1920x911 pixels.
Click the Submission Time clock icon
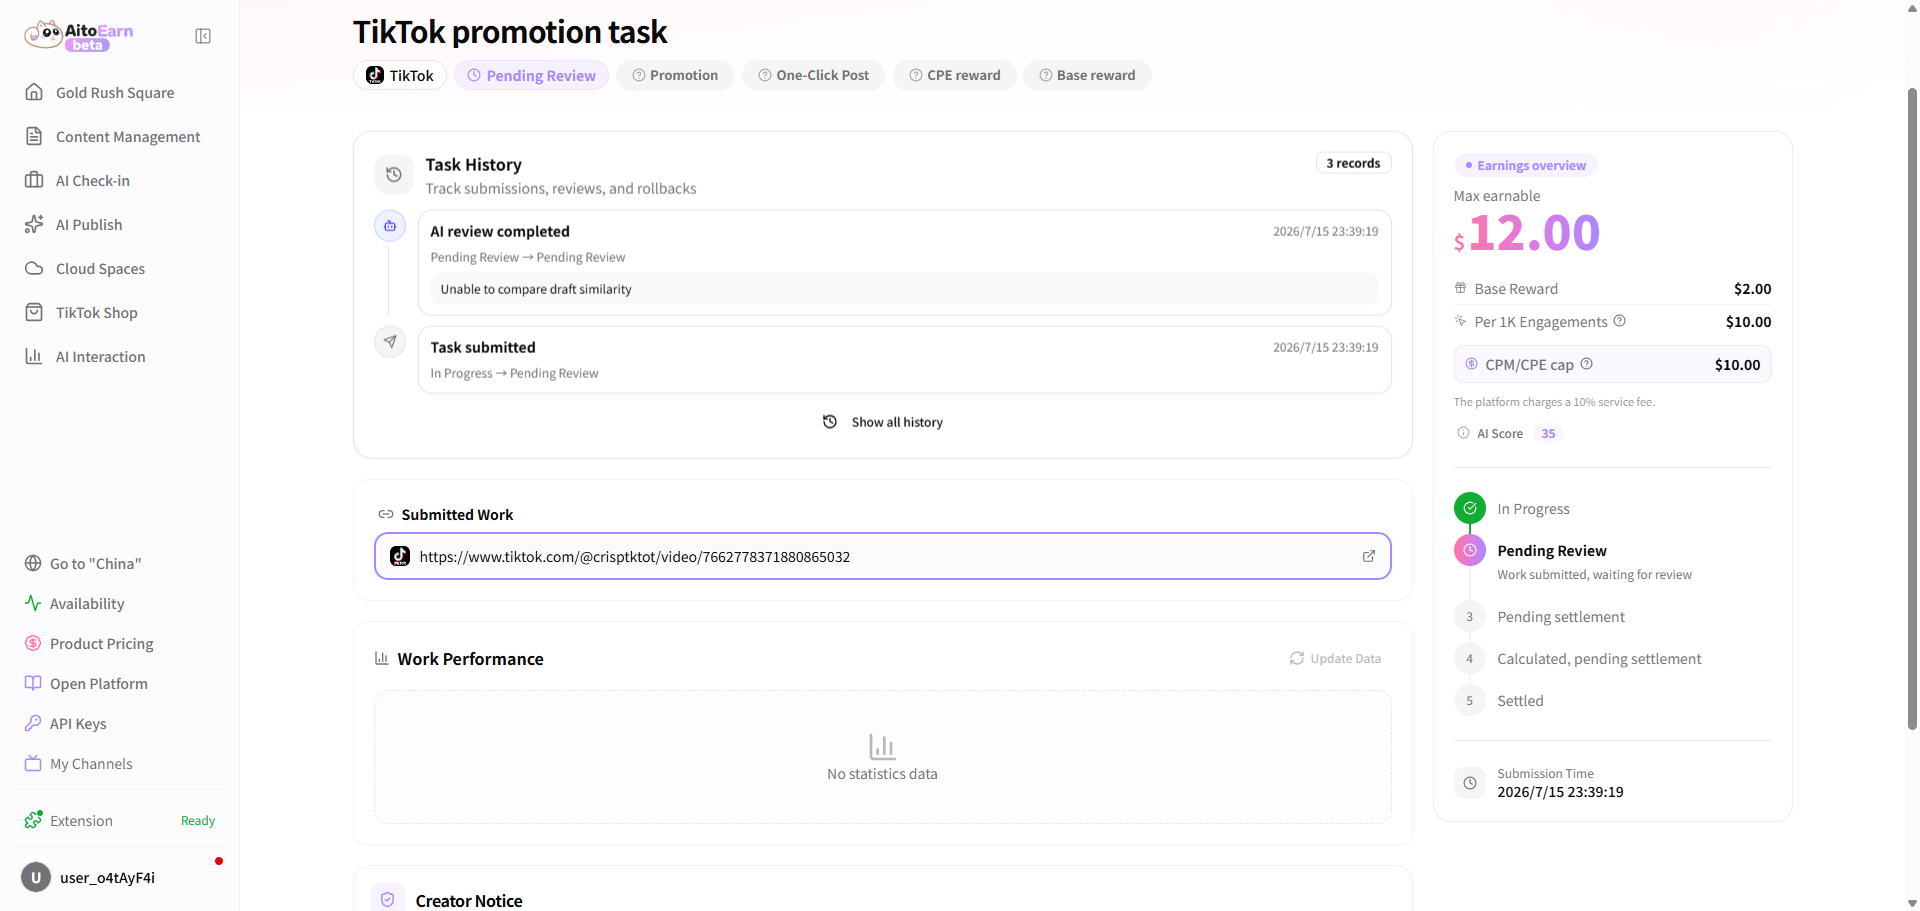click(1470, 783)
